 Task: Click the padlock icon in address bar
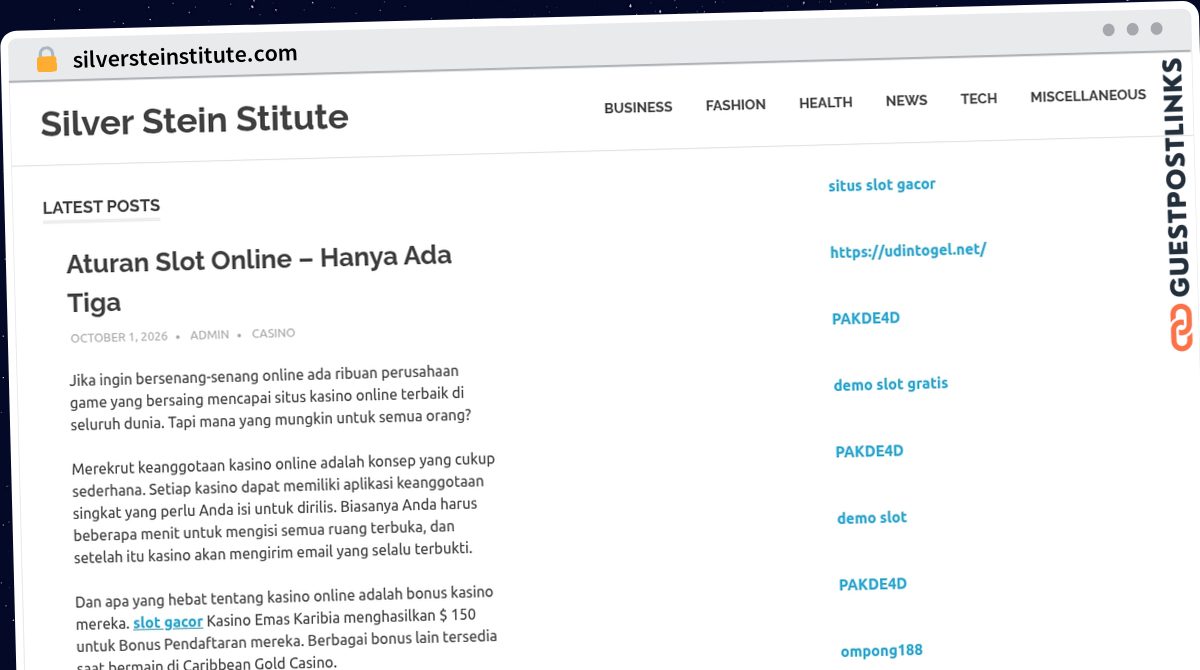click(47, 60)
